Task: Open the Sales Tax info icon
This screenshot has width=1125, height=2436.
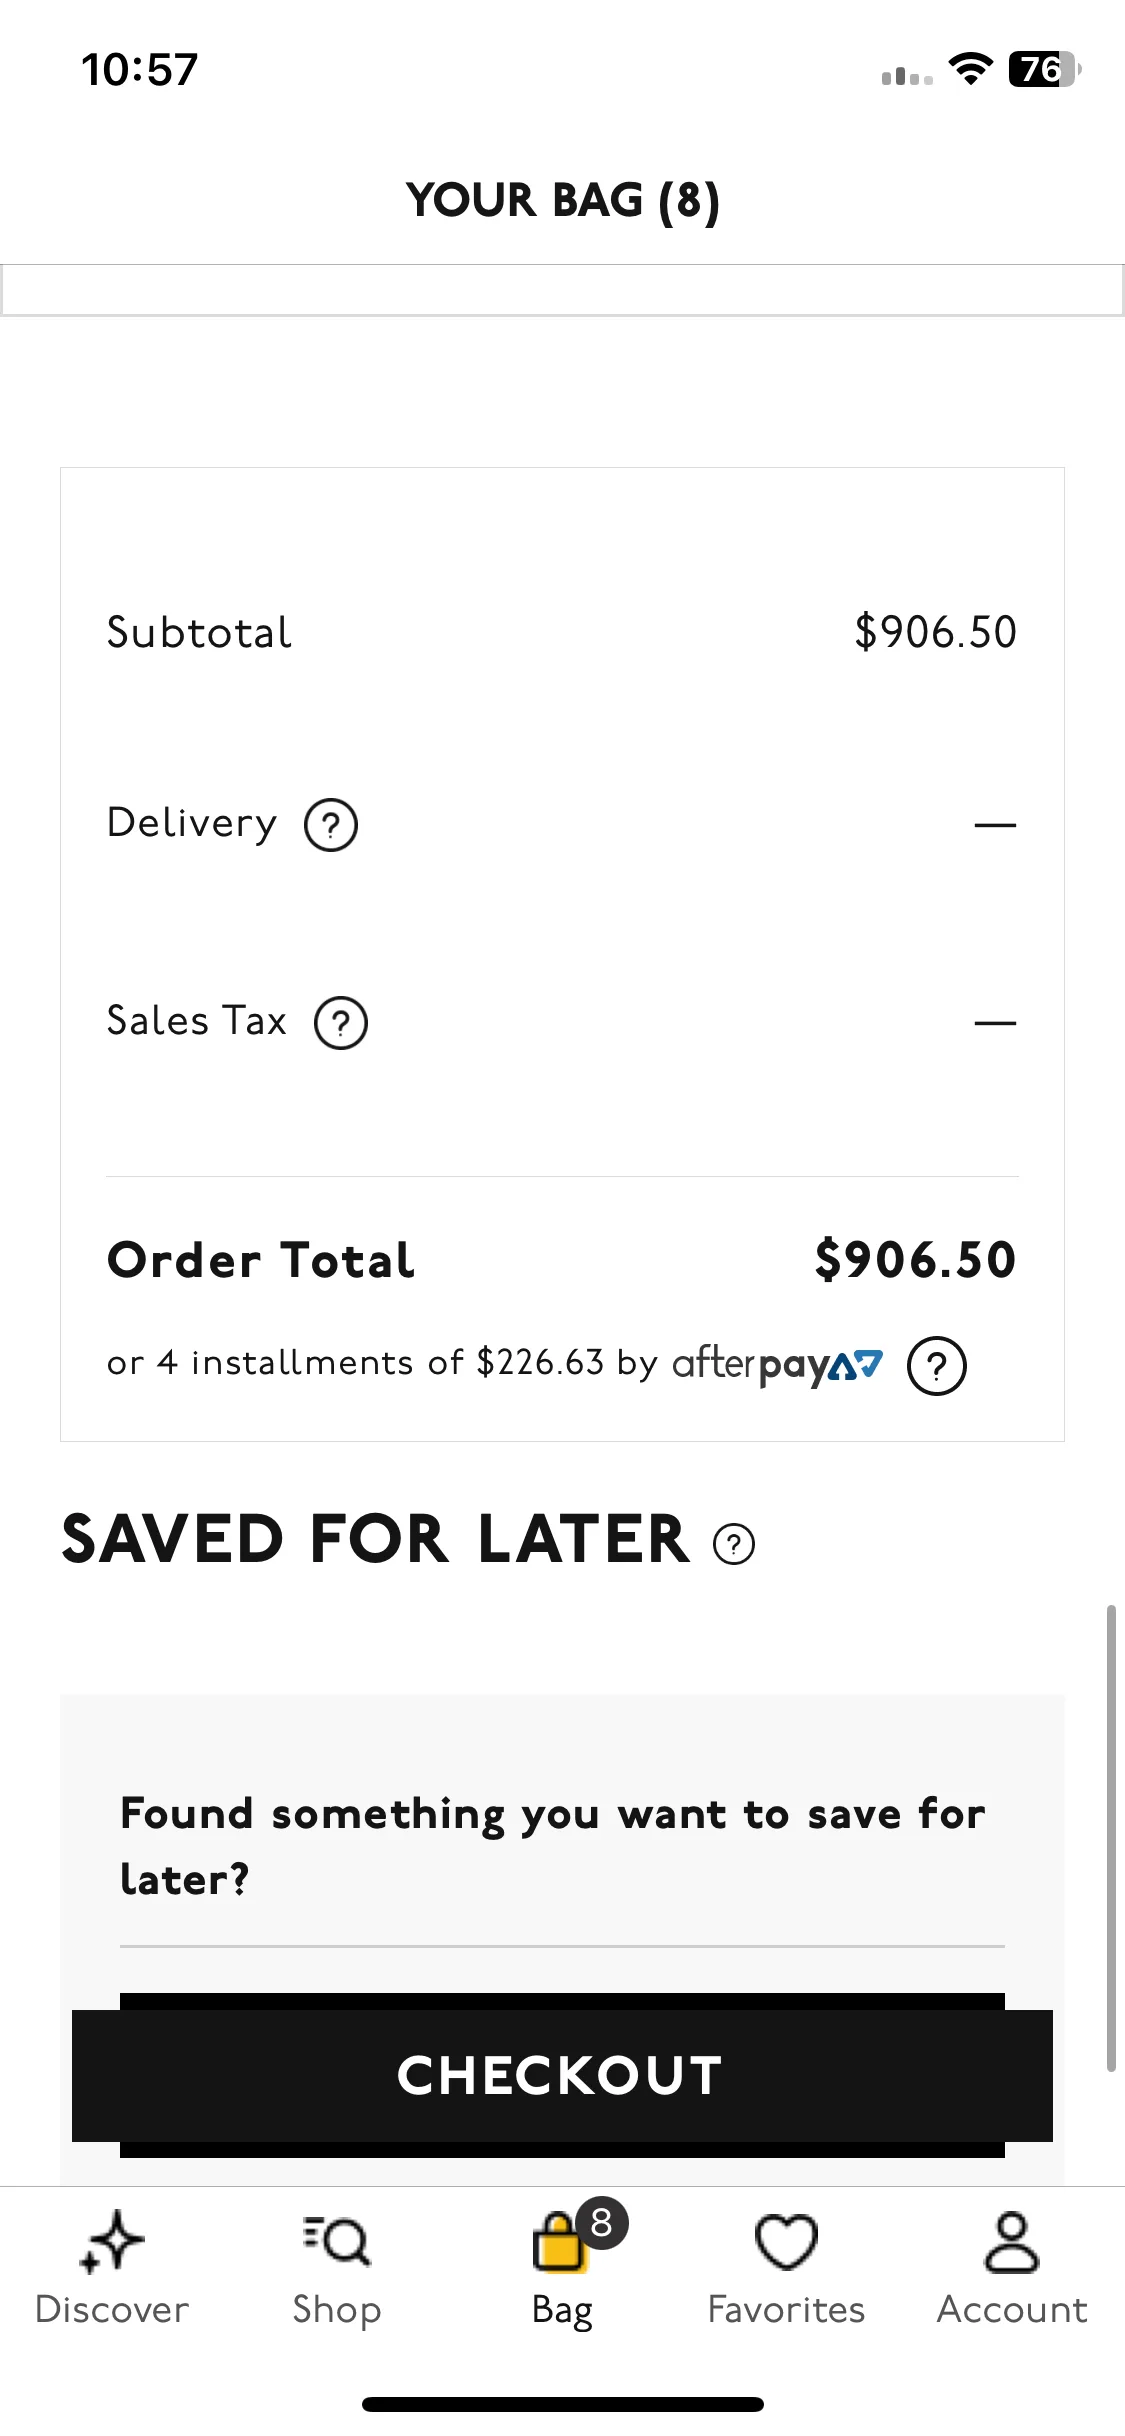Action: point(341,1023)
